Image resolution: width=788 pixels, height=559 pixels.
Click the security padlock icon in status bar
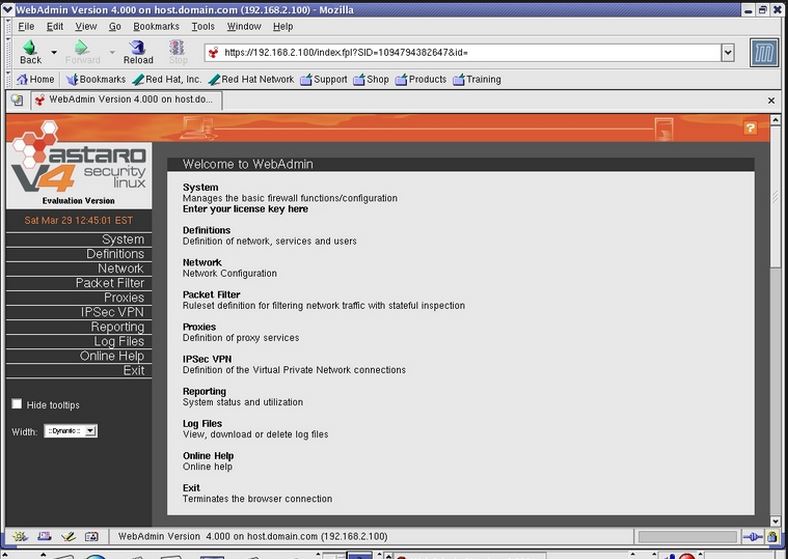(775, 537)
